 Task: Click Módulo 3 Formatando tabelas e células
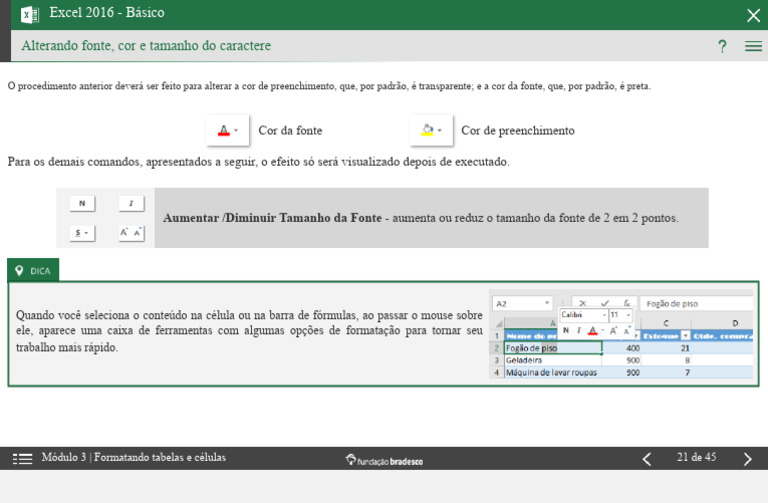coord(134,457)
